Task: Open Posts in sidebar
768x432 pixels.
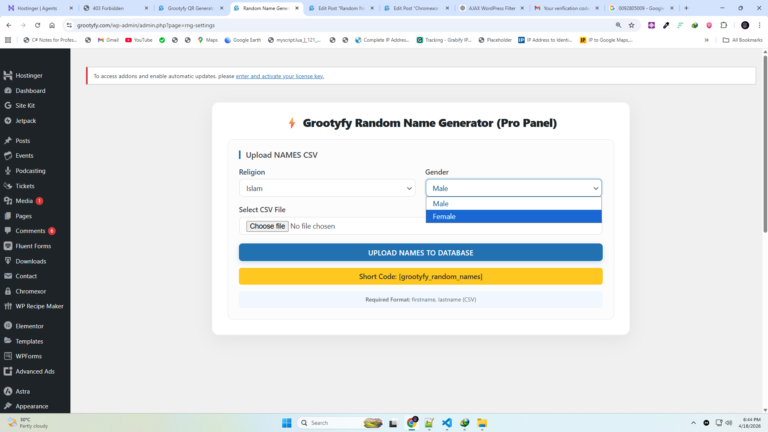Action: [x=23, y=141]
